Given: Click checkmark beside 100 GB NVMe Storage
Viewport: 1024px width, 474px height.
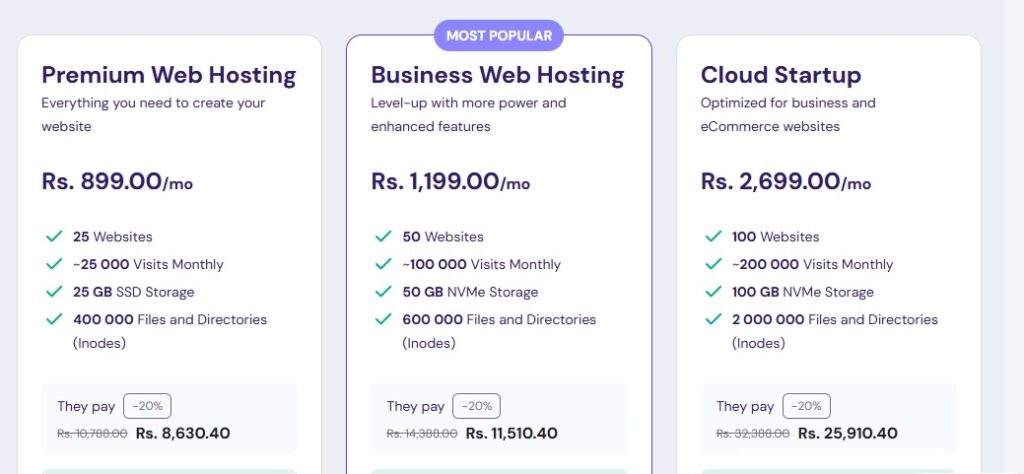Looking at the screenshot, I should [713, 292].
